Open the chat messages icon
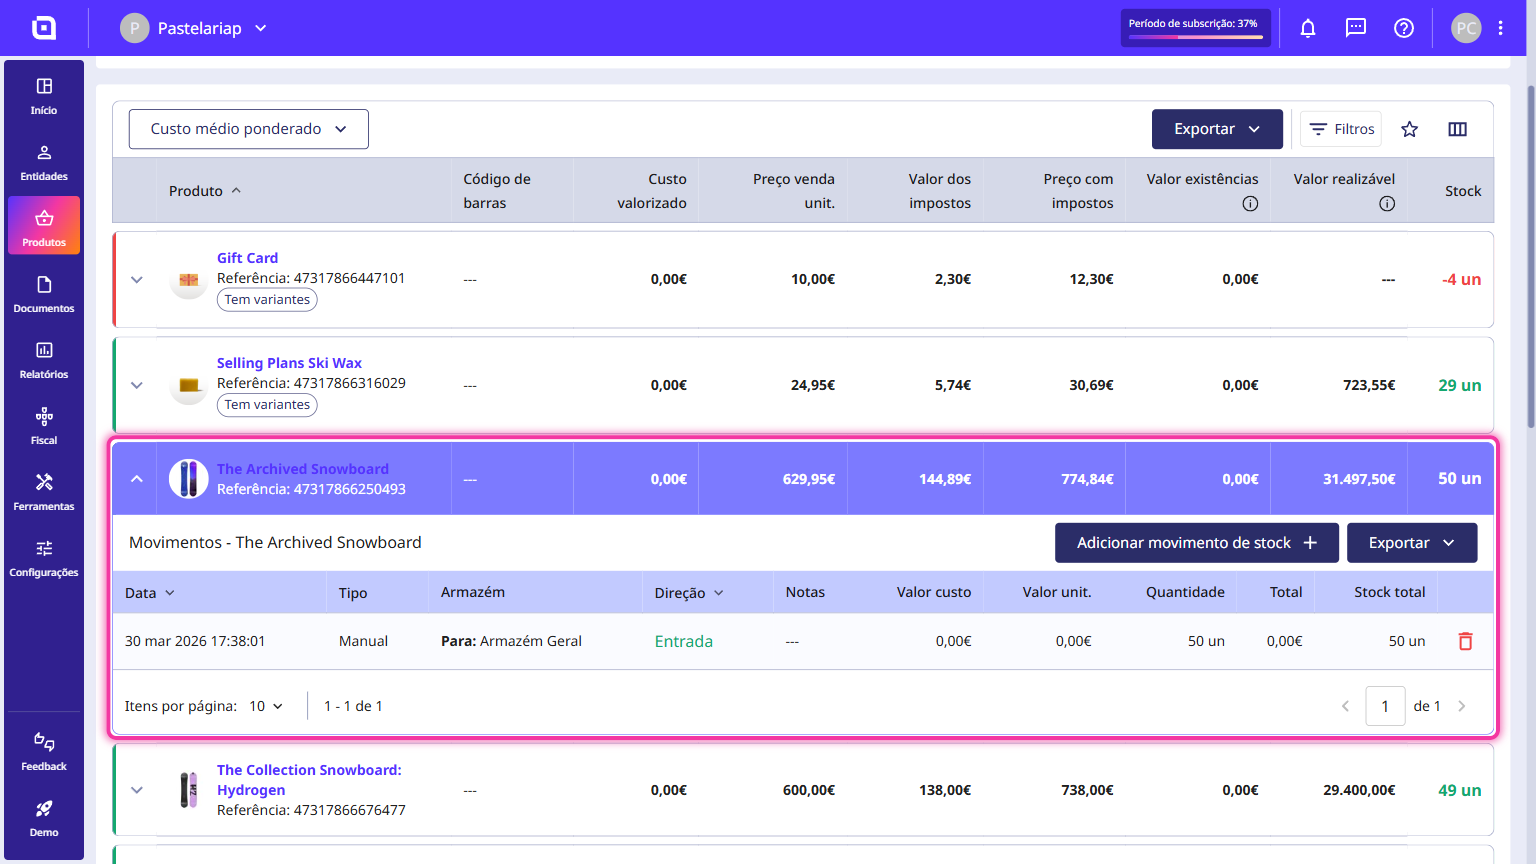The height and width of the screenshot is (864, 1536). pyautogui.click(x=1356, y=28)
